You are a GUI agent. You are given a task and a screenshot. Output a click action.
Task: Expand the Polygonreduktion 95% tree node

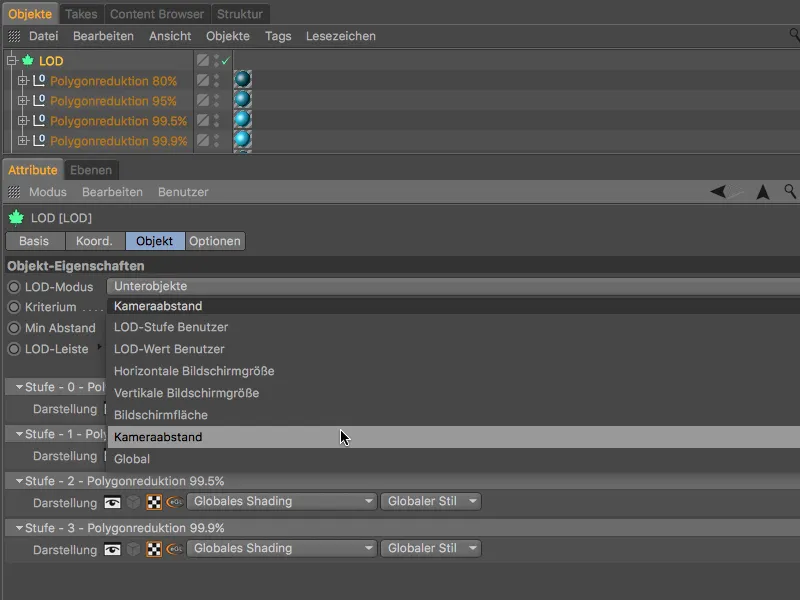point(22,101)
